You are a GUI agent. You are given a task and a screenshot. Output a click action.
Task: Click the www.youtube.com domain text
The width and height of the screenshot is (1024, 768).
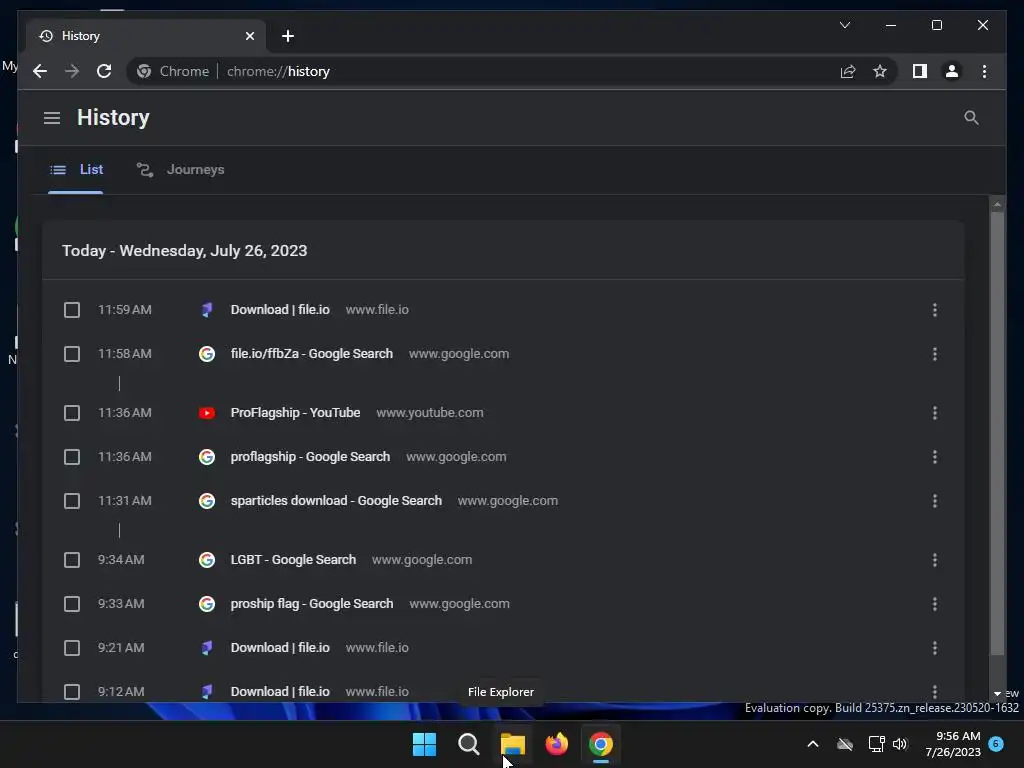click(430, 413)
